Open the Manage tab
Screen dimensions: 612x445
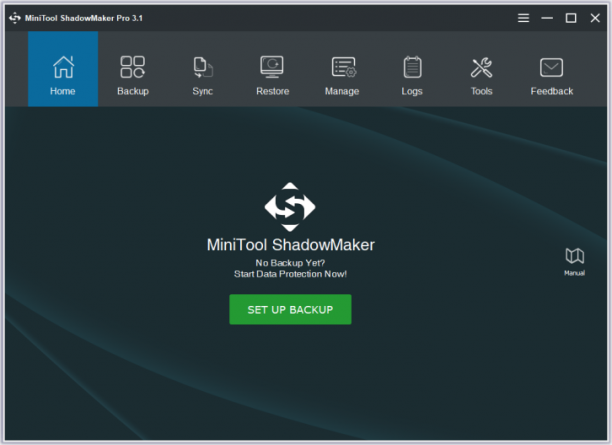pyautogui.click(x=342, y=69)
